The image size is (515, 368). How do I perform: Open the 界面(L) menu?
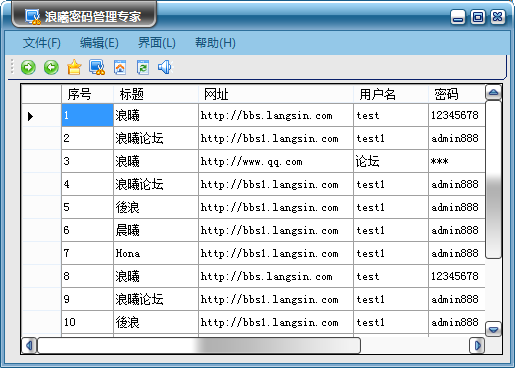[157, 43]
